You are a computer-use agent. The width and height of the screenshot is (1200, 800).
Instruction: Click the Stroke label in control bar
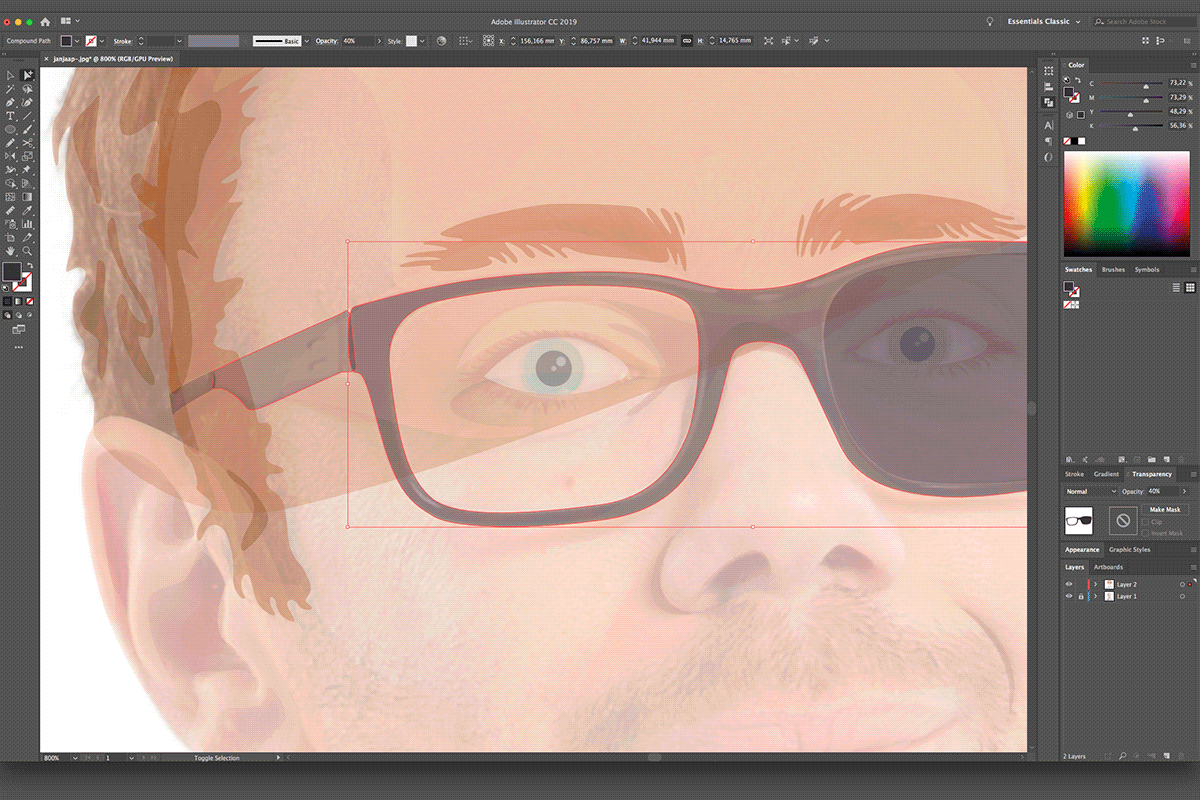pyautogui.click(x=123, y=40)
